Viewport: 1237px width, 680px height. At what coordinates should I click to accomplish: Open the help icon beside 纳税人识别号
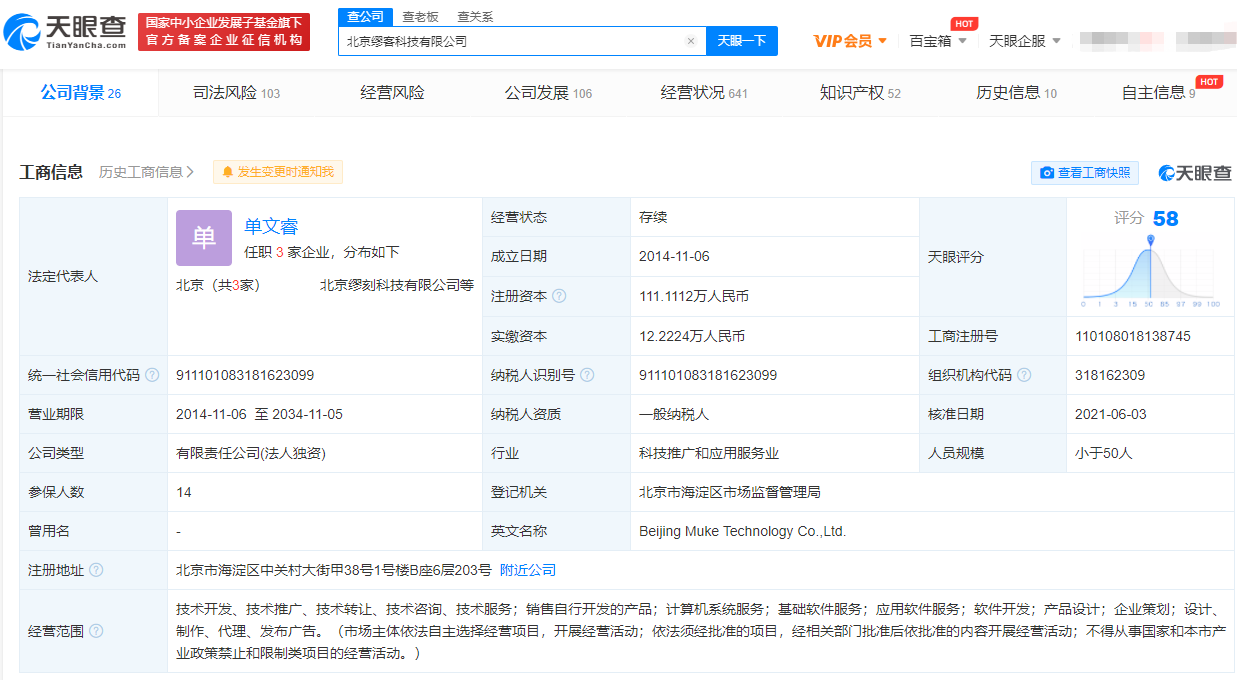pos(587,375)
